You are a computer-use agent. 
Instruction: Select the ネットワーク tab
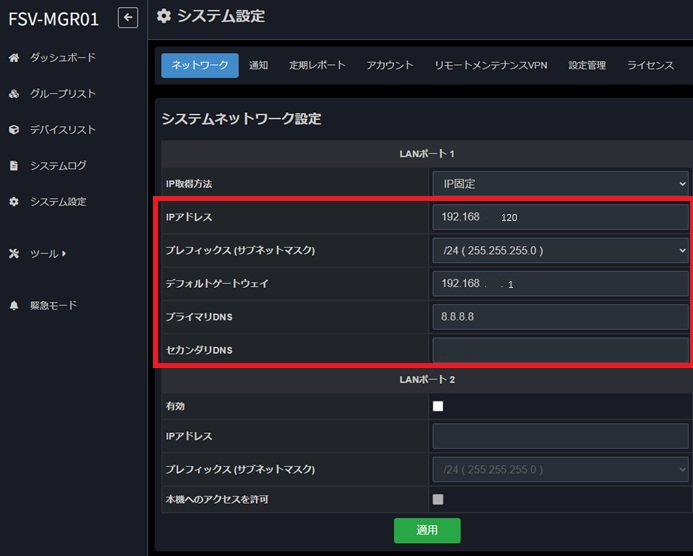pyautogui.click(x=200, y=65)
